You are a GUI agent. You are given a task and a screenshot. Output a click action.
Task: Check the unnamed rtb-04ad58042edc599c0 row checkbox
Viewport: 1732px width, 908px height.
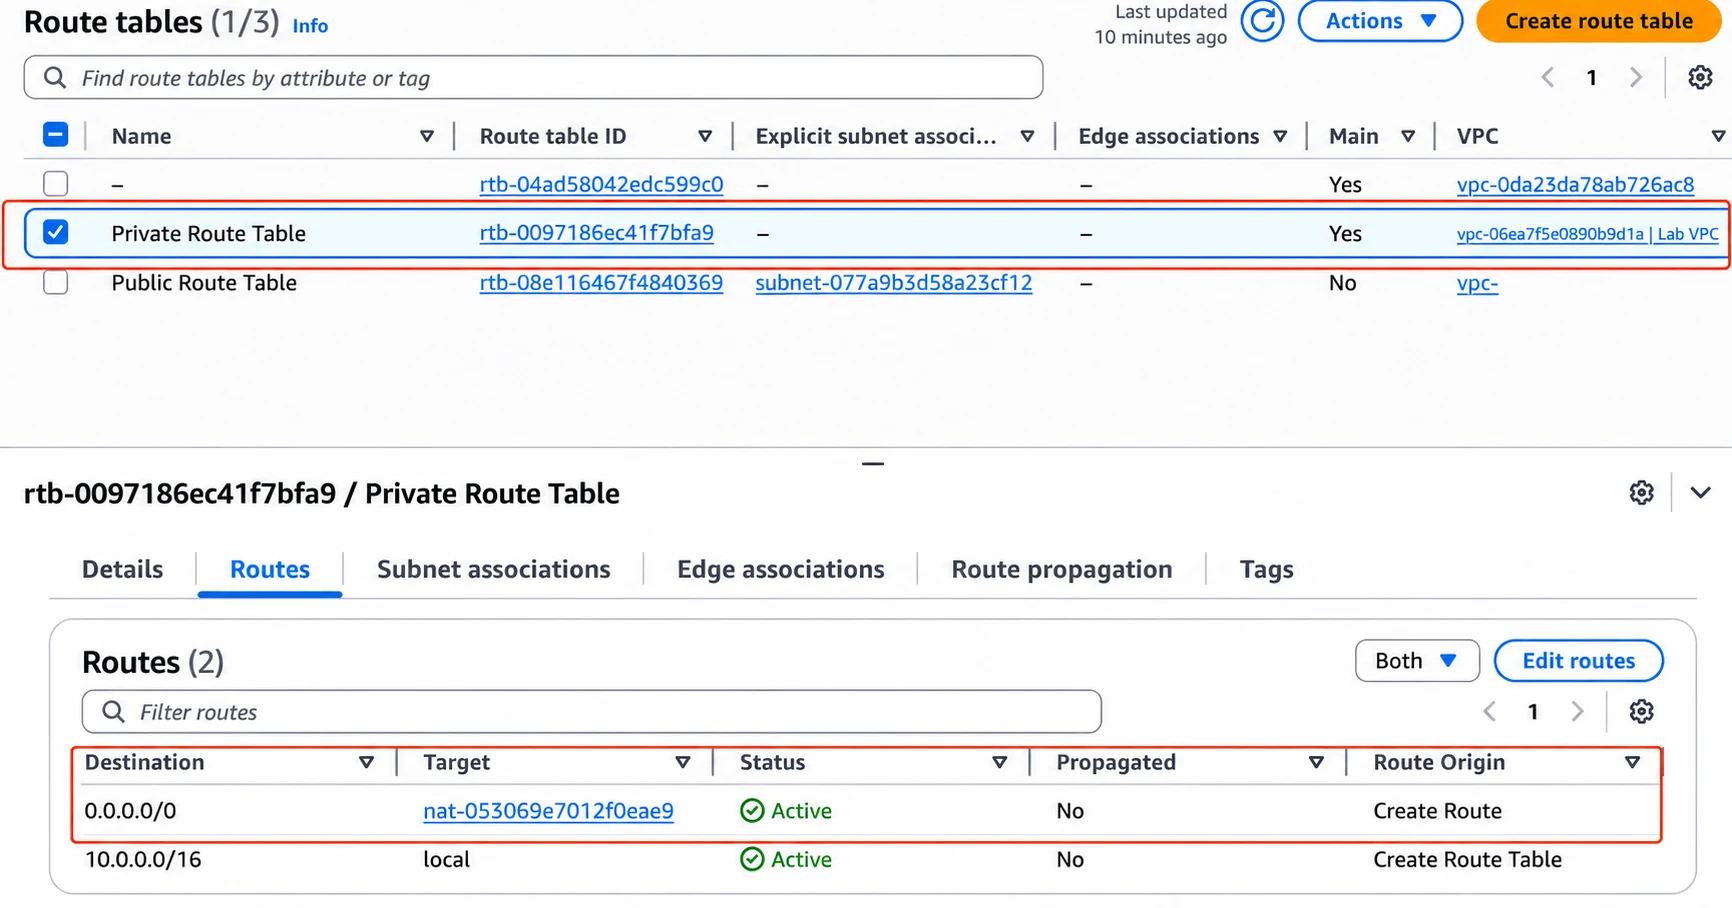pos(56,183)
